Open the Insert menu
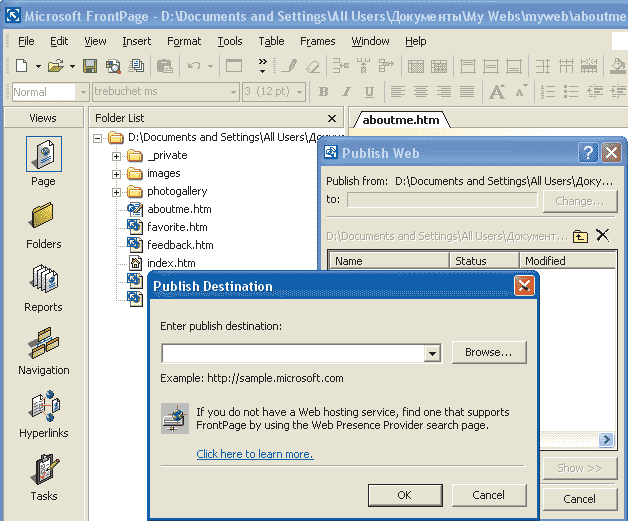628x521 pixels. tap(137, 41)
